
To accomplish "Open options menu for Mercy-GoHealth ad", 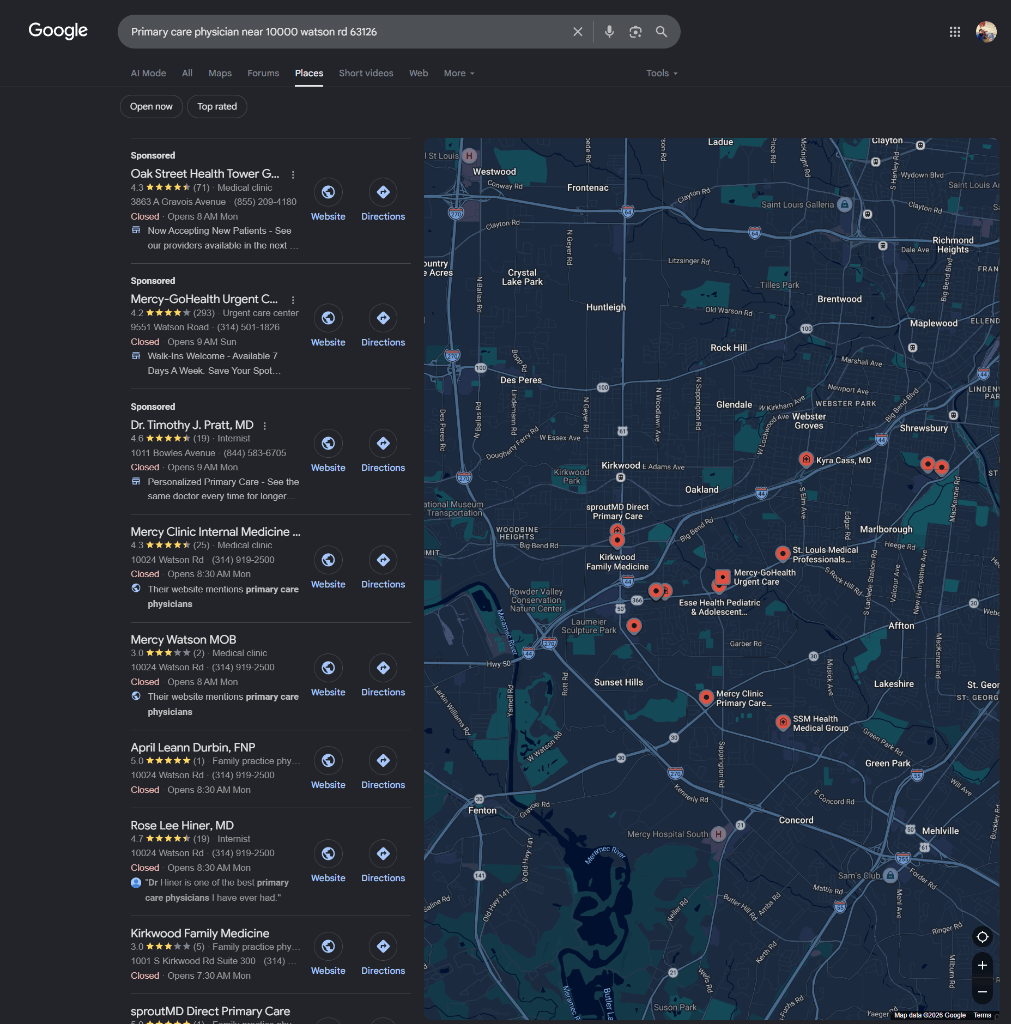I will coord(293,300).
